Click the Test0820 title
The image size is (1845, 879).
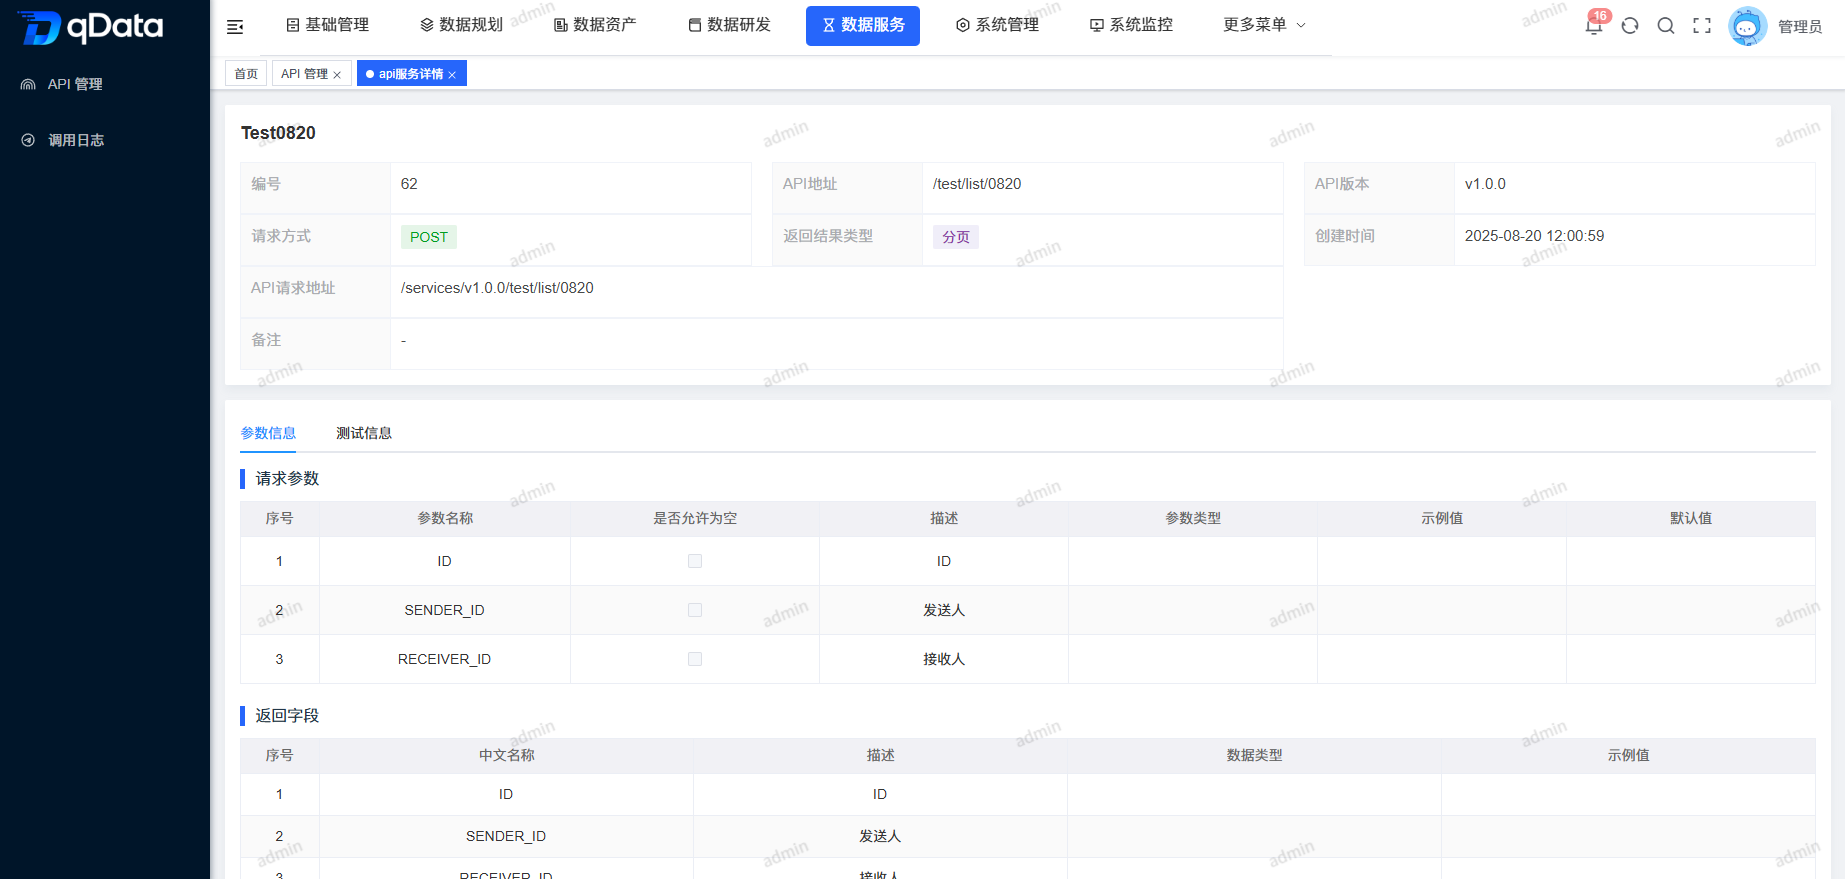[x=278, y=133]
